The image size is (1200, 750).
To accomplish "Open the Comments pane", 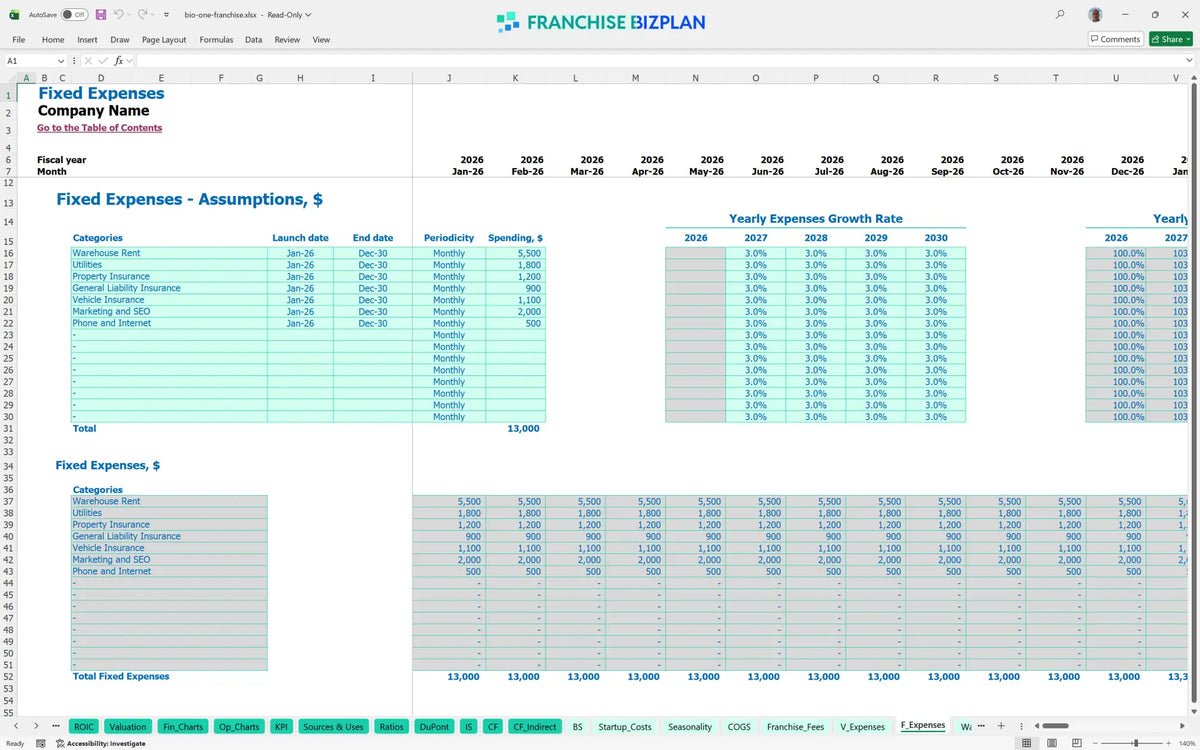I will click(x=1115, y=39).
